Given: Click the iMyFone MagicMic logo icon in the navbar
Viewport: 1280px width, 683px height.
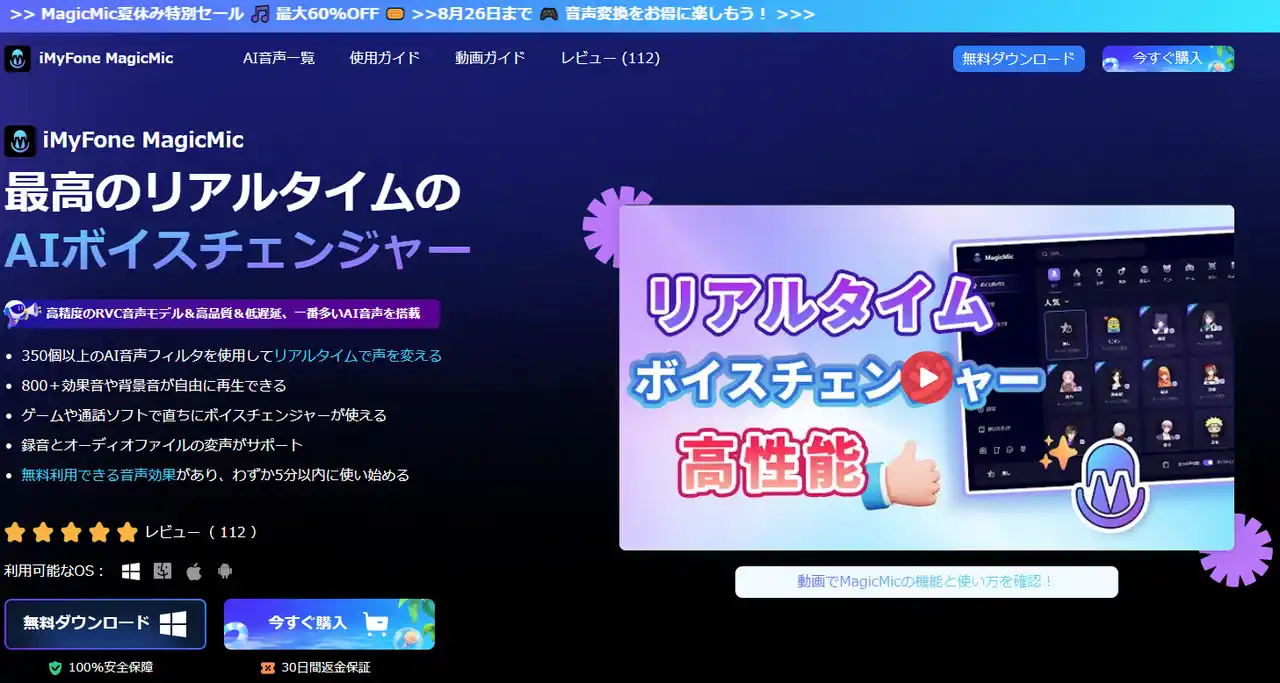Looking at the screenshot, I should tap(17, 59).
